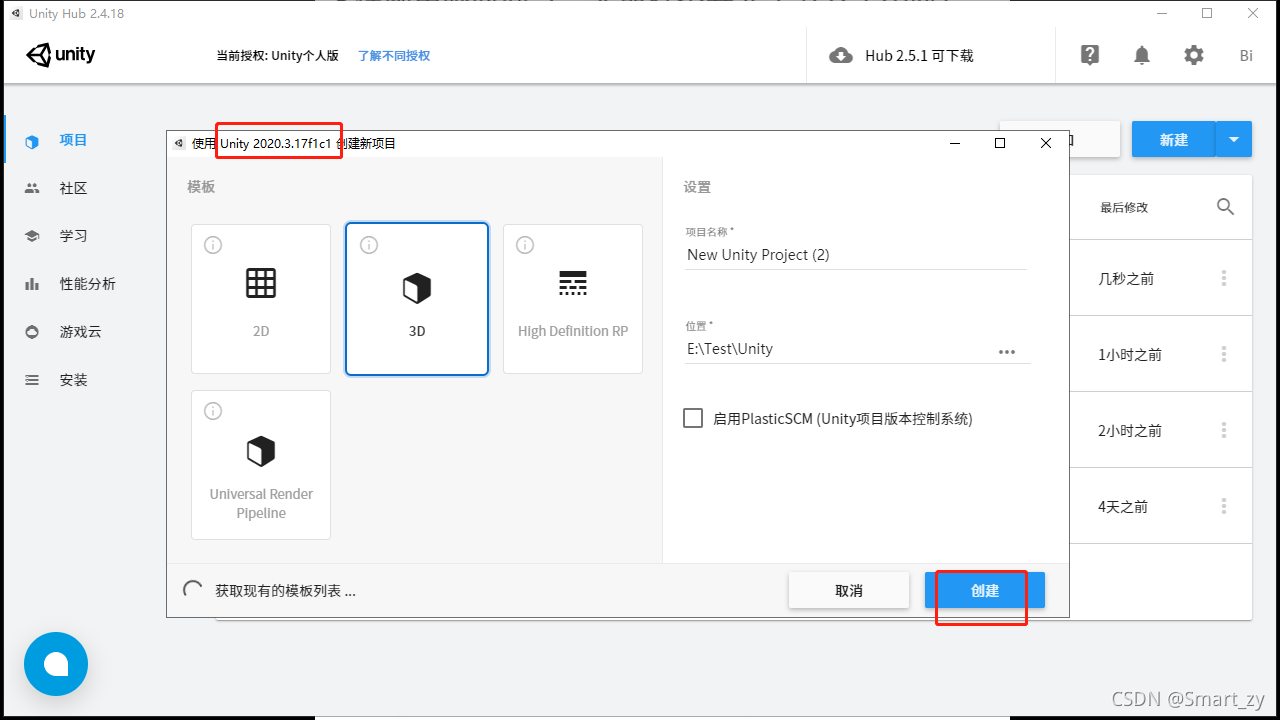1280x720 pixels.
Task: Open options menu for the 1小时之前 project
Action: pyautogui.click(x=1224, y=355)
